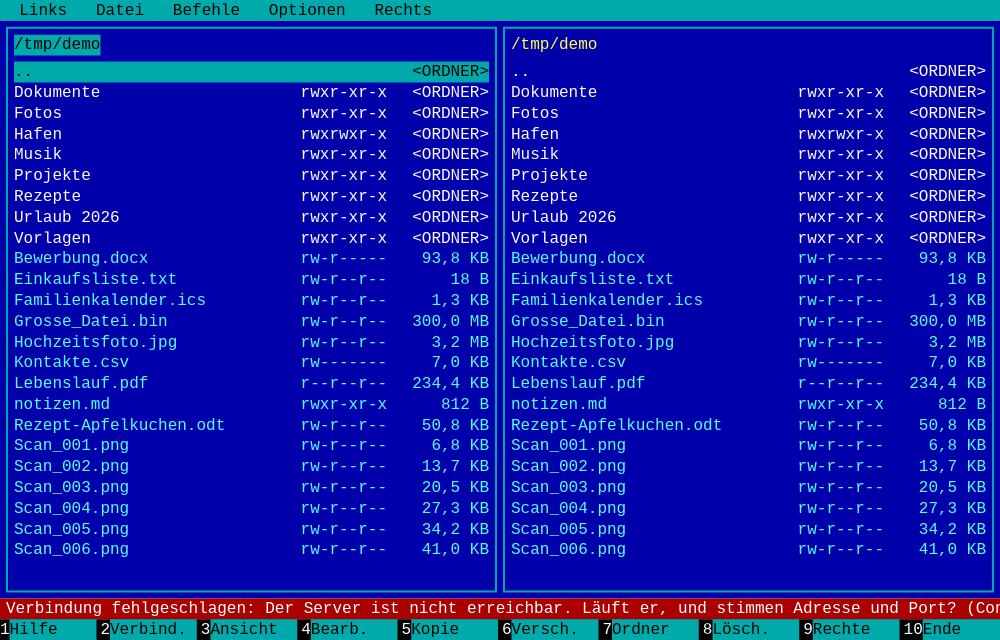Open the Optionen menu

click(307, 10)
